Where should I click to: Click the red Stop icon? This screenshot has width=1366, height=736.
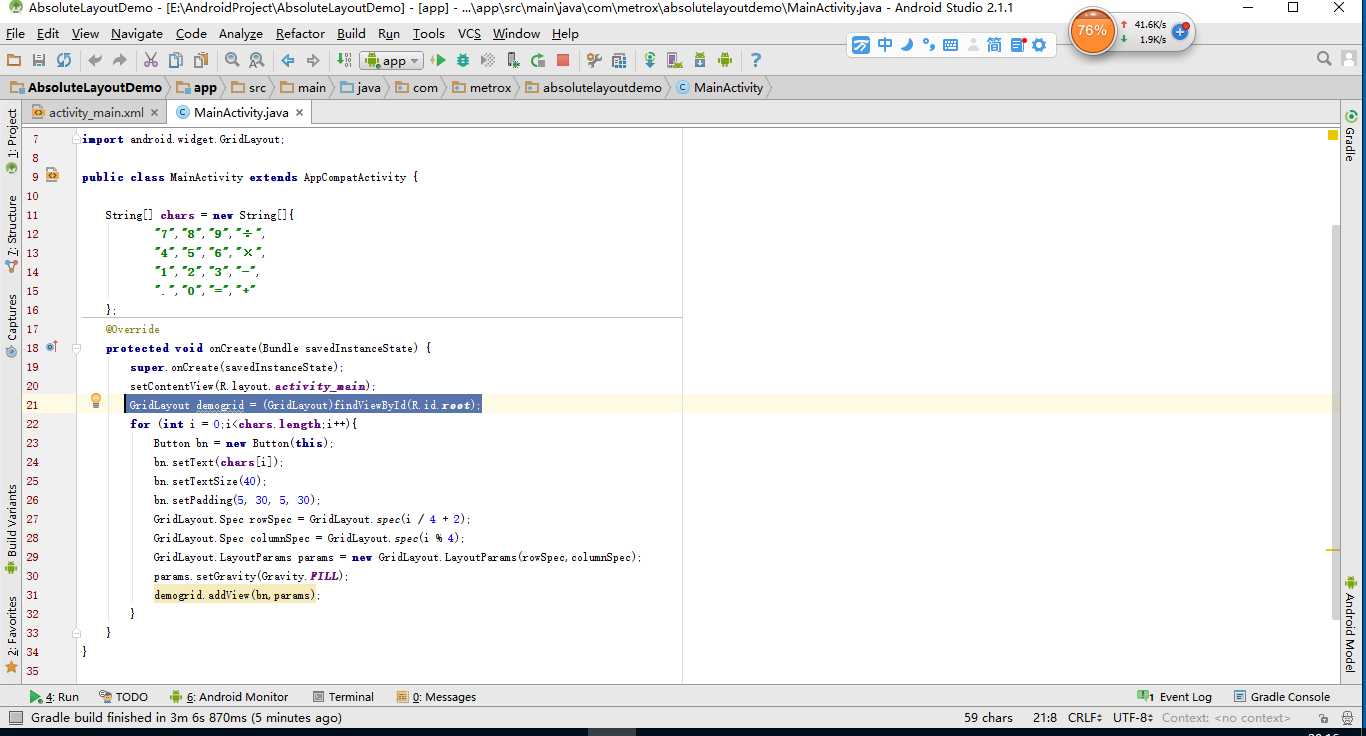[563, 60]
